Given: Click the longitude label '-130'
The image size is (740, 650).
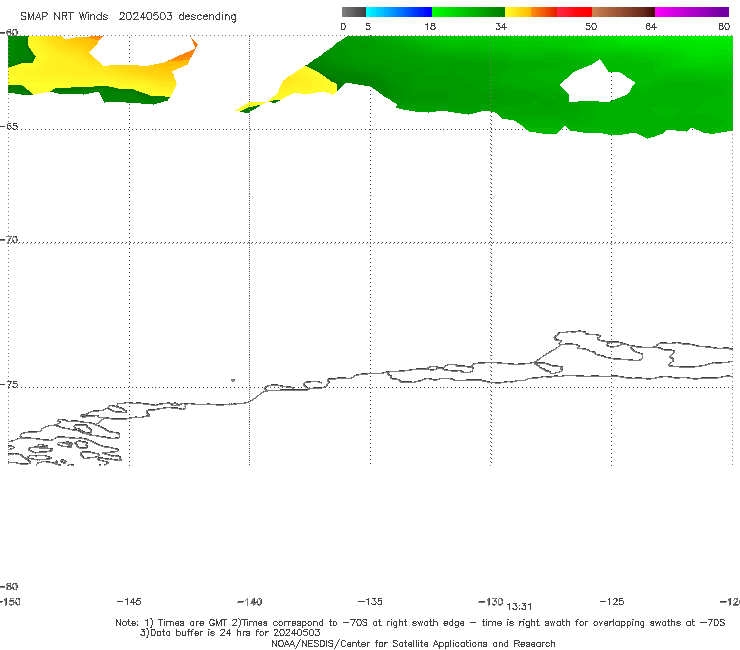Looking at the screenshot, I should pyautogui.click(x=491, y=602).
